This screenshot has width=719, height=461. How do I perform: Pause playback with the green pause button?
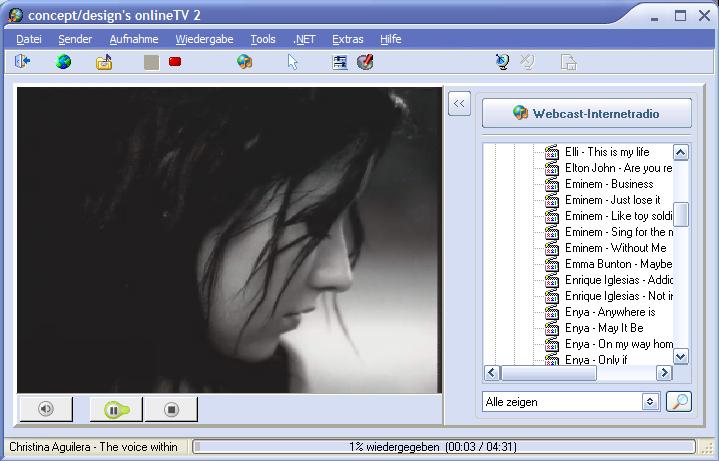click(116, 410)
